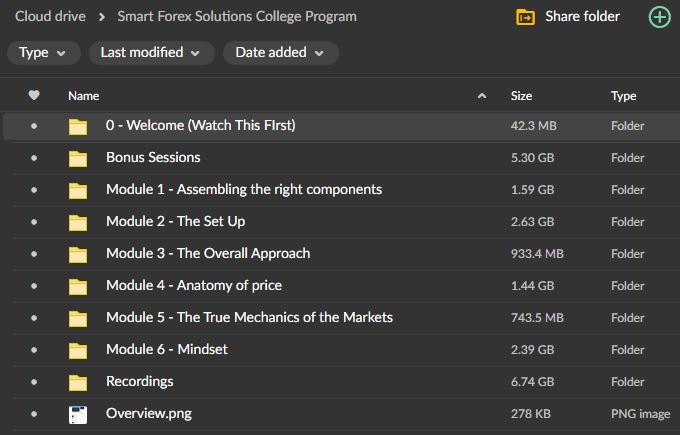Open the Date added filter dropdown

[x=279, y=53]
